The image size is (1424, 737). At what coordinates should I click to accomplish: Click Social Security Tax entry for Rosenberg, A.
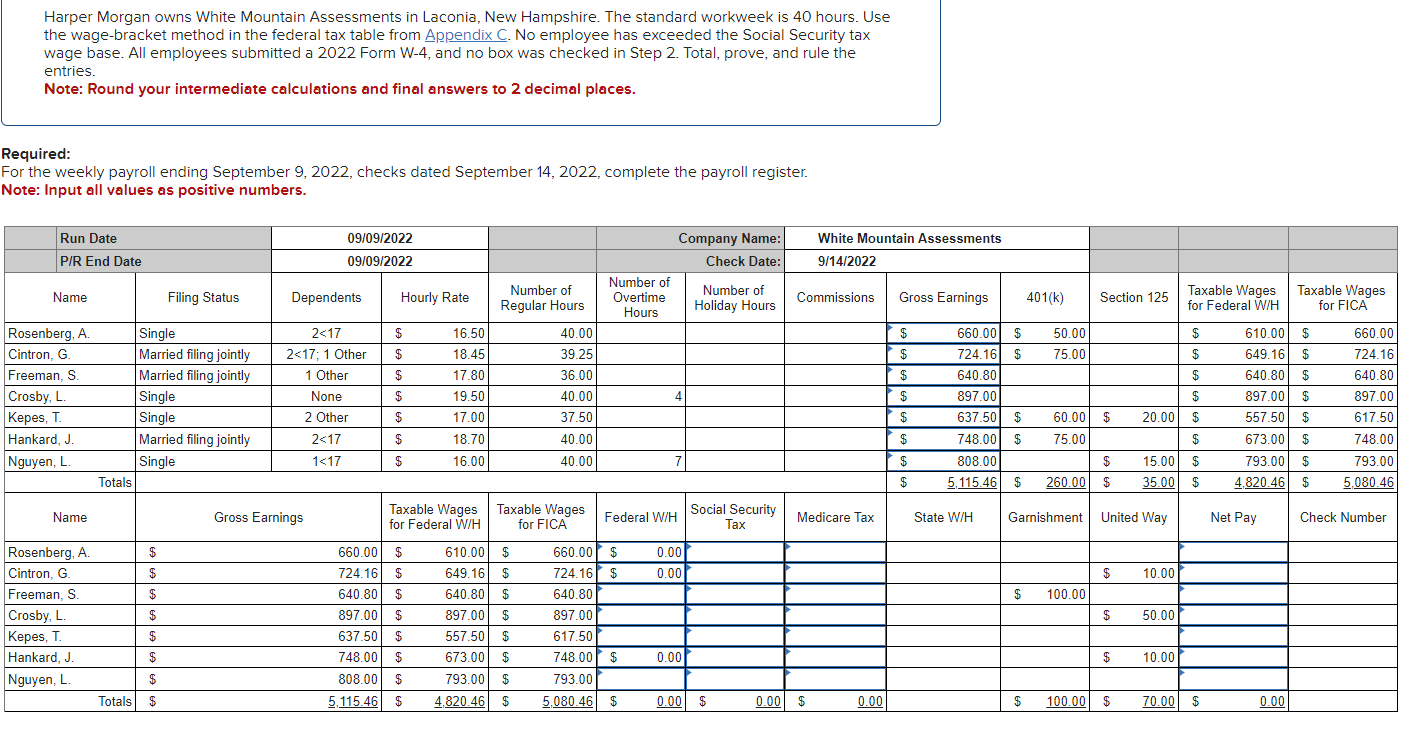[733, 552]
